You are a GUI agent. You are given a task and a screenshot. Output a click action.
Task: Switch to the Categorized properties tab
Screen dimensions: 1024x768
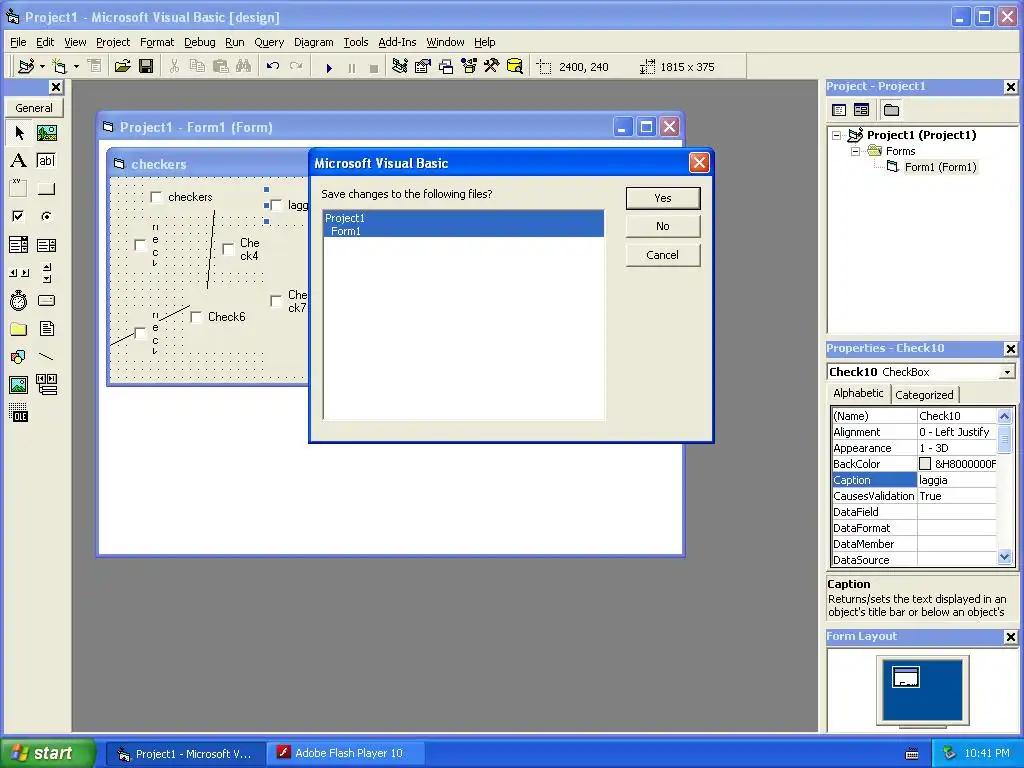click(x=924, y=394)
